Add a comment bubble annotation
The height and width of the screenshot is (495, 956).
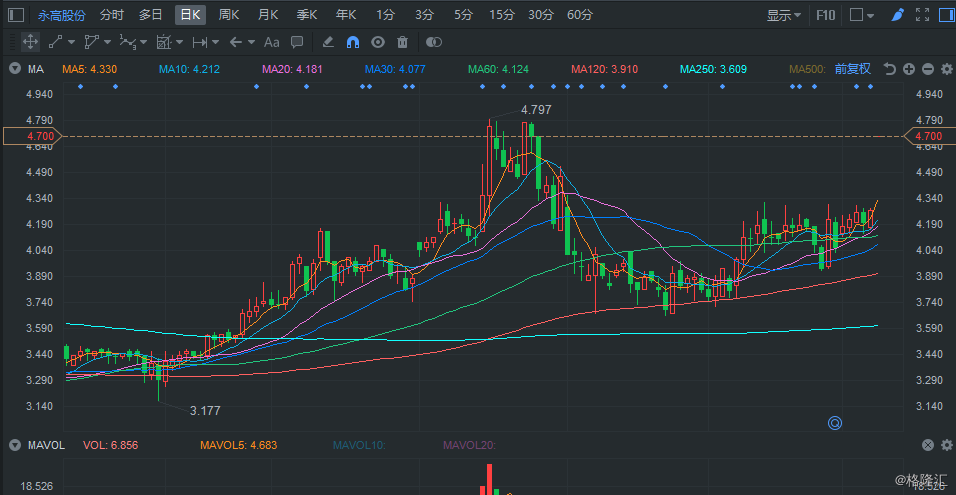297,42
